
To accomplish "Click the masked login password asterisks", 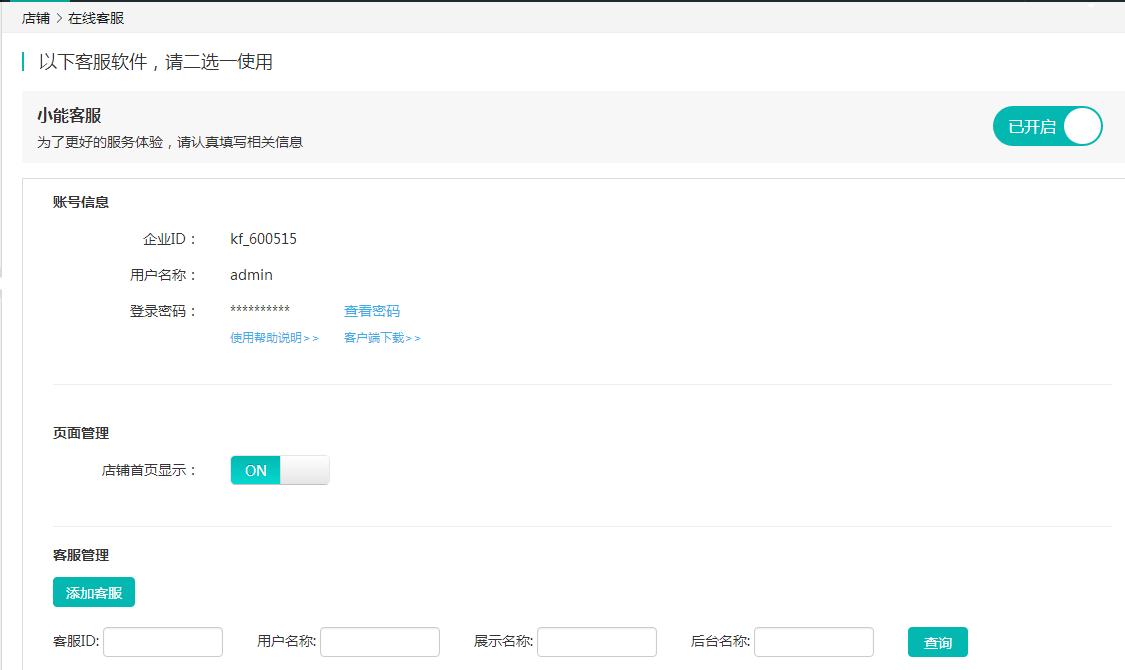I will coord(260,311).
